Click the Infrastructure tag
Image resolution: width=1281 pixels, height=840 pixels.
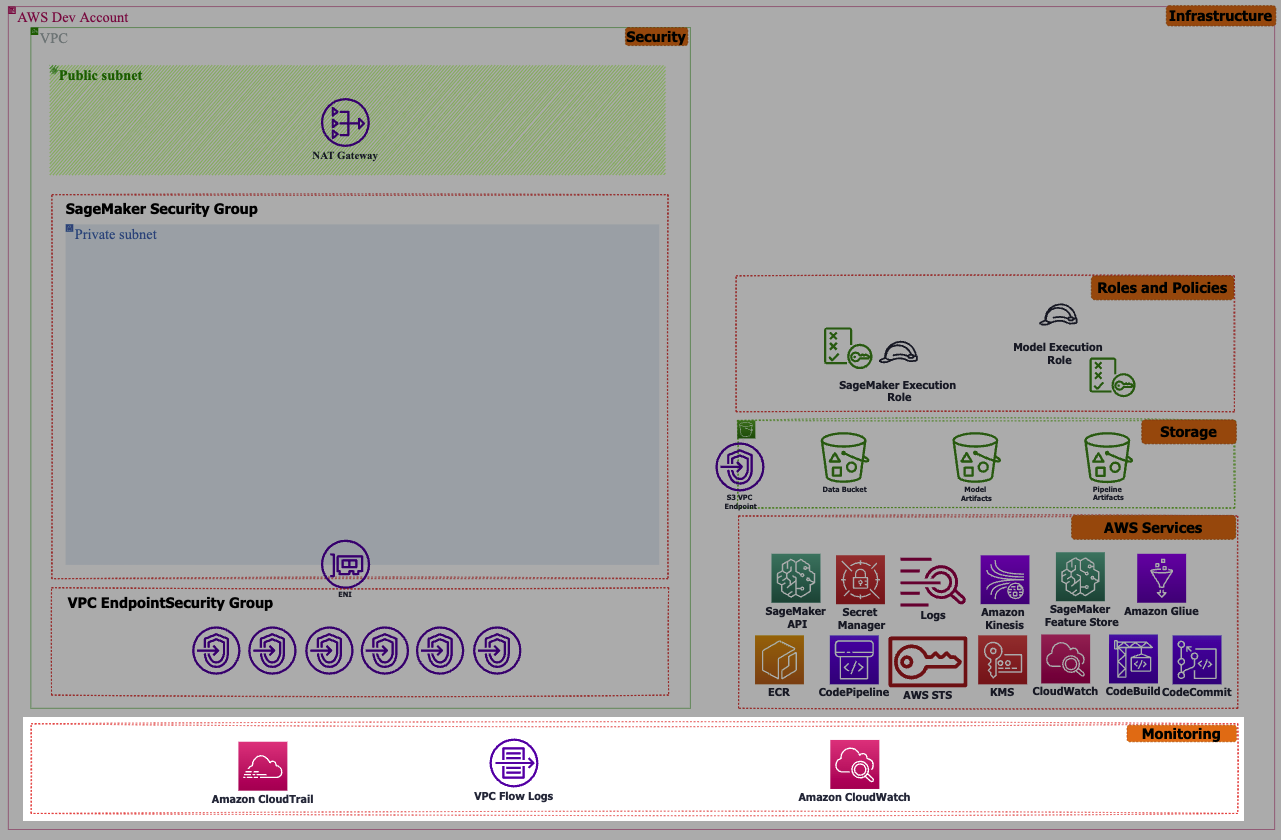point(1220,16)
